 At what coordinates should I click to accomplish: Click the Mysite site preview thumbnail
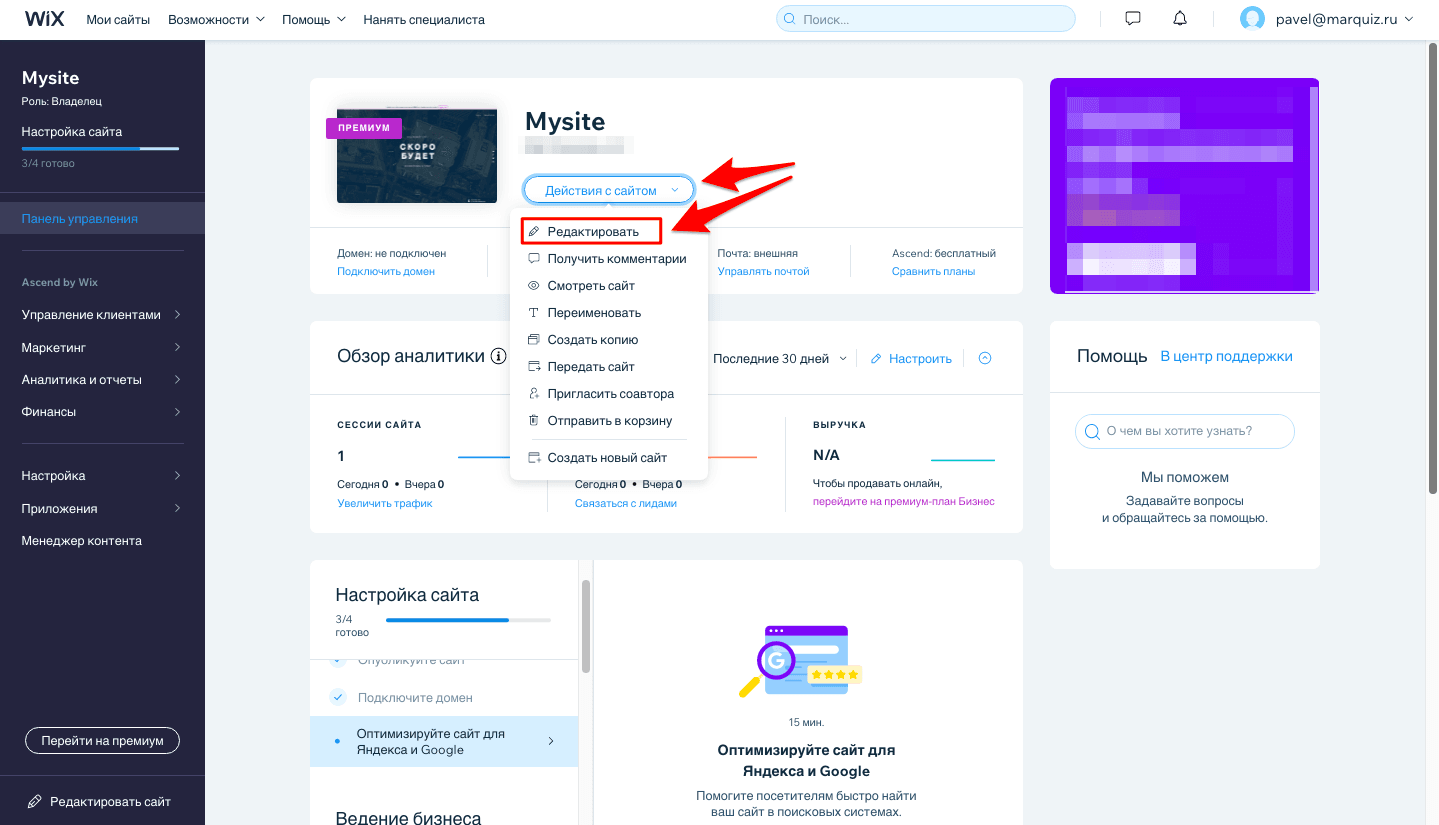(x=417, y=156)
